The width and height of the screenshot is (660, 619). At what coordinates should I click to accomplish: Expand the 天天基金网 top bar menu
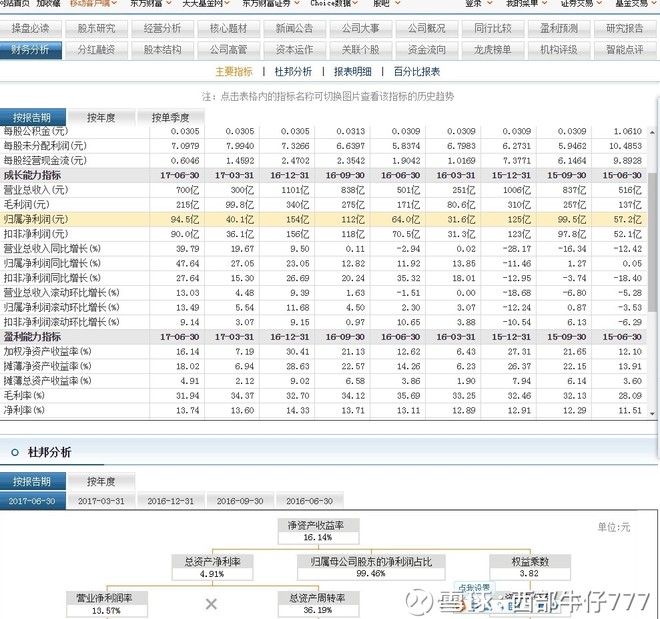click(206, 3)
